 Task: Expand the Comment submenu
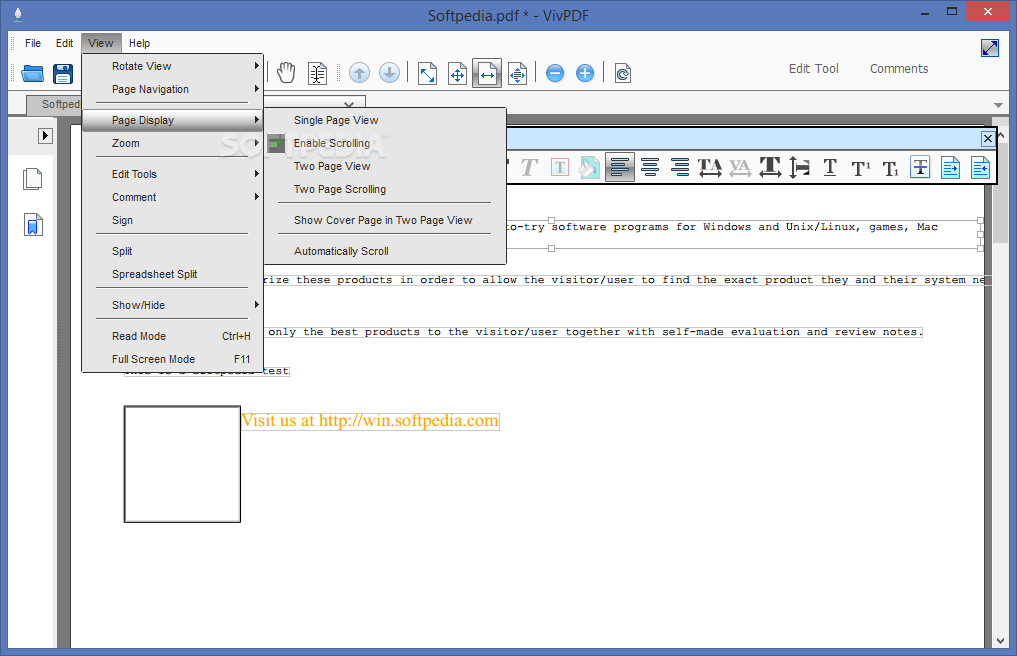(173, 197)
